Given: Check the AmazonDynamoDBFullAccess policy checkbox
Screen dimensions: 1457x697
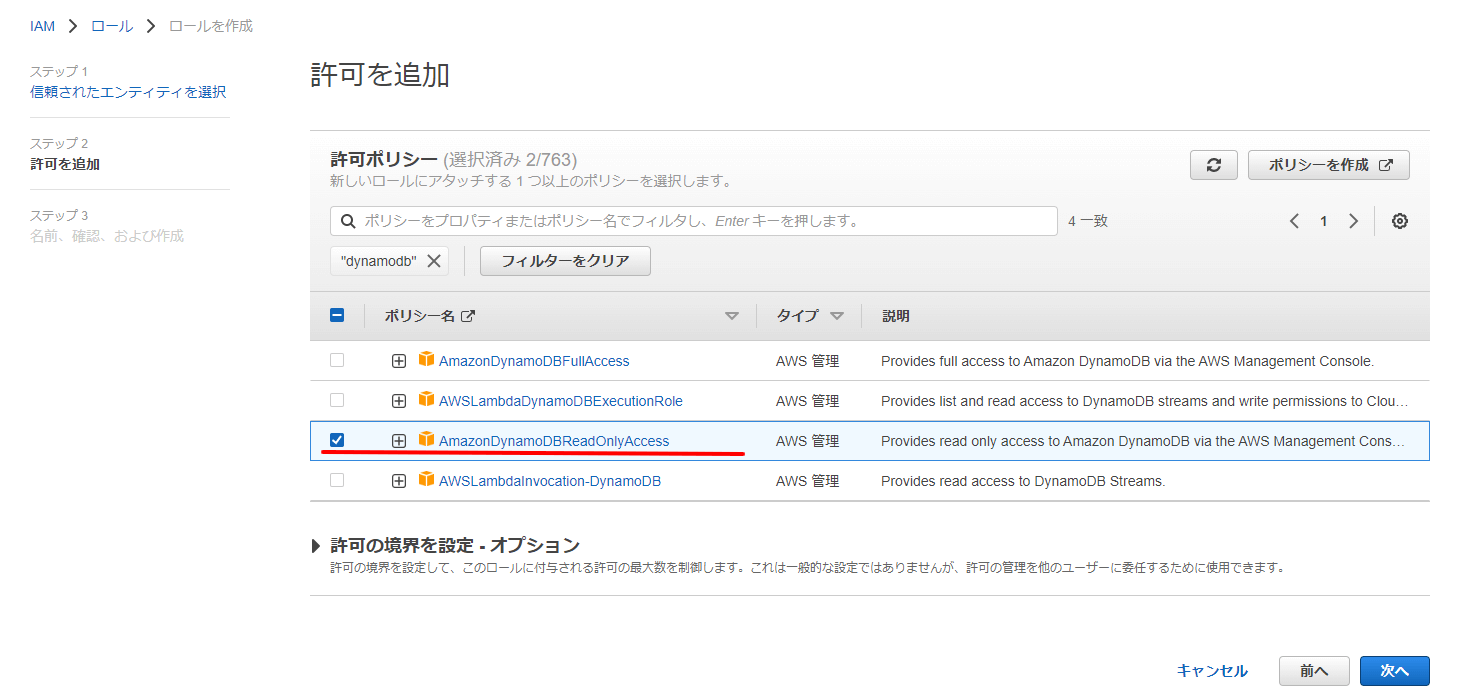Looking at the screenshot, I should tap(337, 360).
